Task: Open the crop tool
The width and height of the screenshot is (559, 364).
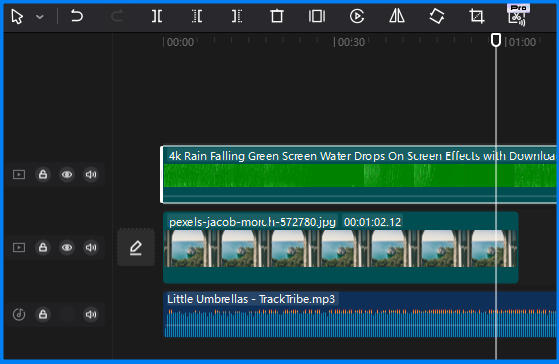Action: pyautogui.click(x=477, y=16)
